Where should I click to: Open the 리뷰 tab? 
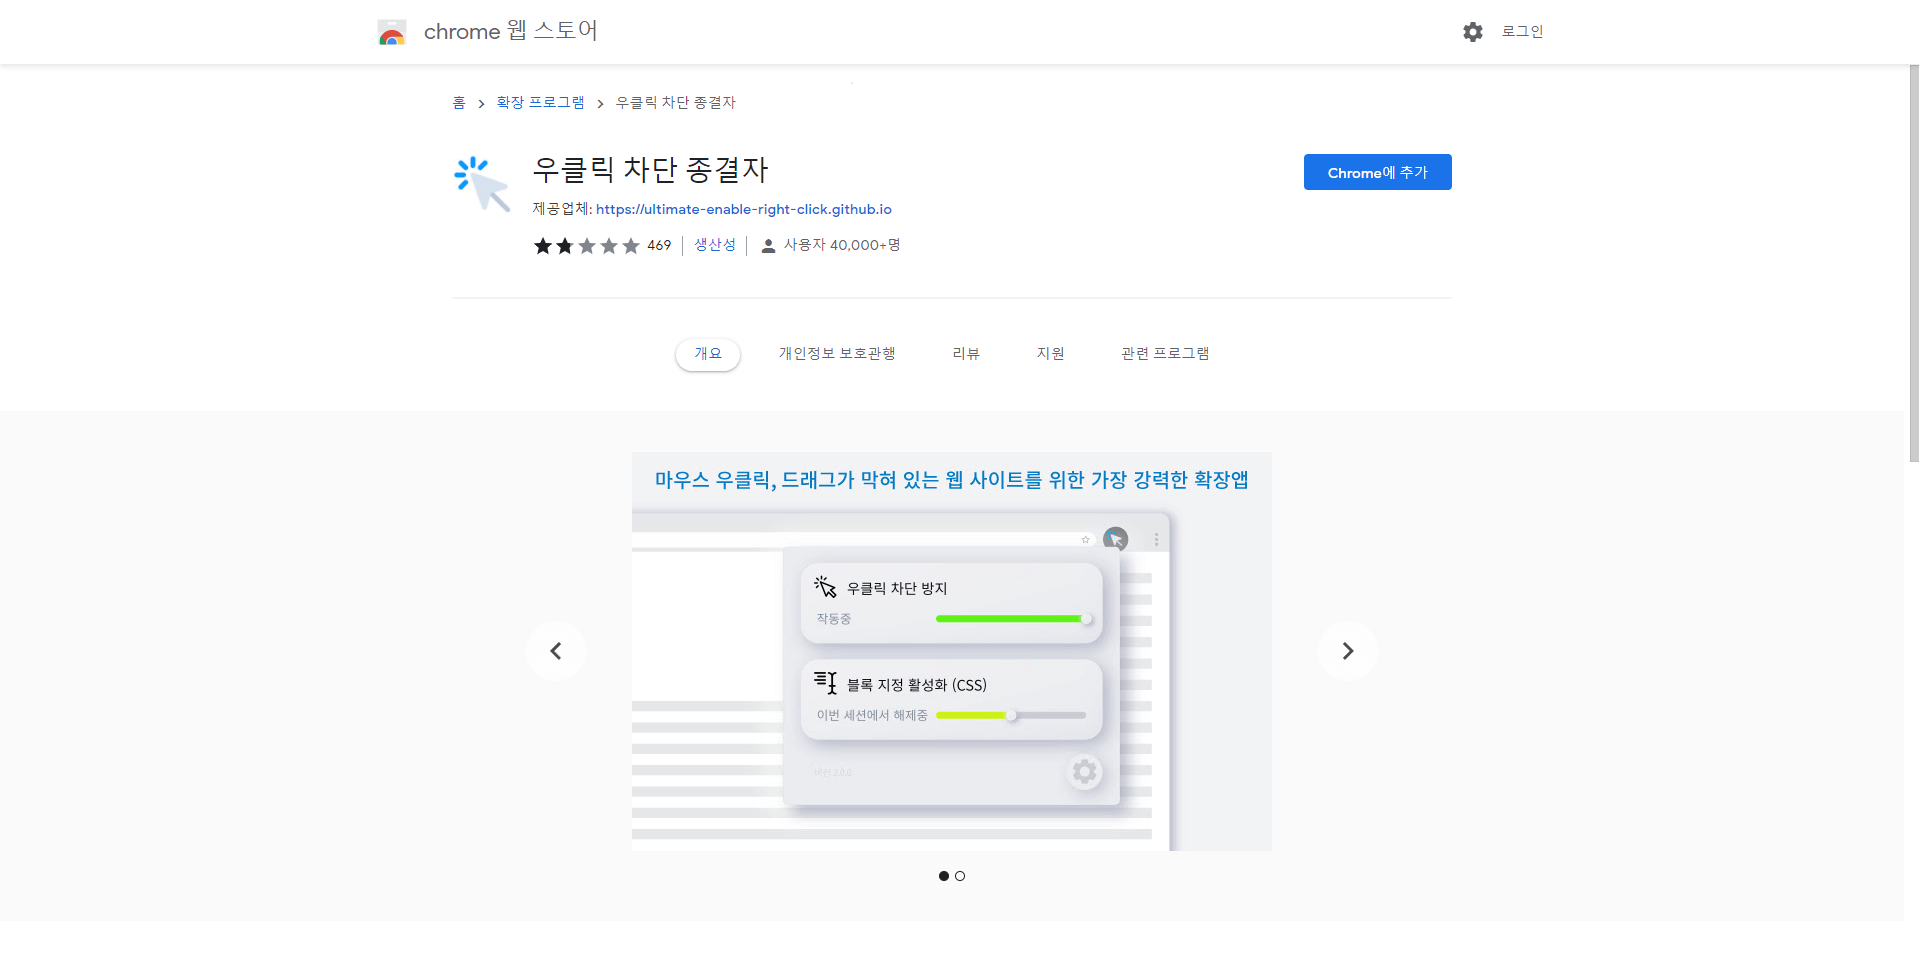[x=966, y=354]
